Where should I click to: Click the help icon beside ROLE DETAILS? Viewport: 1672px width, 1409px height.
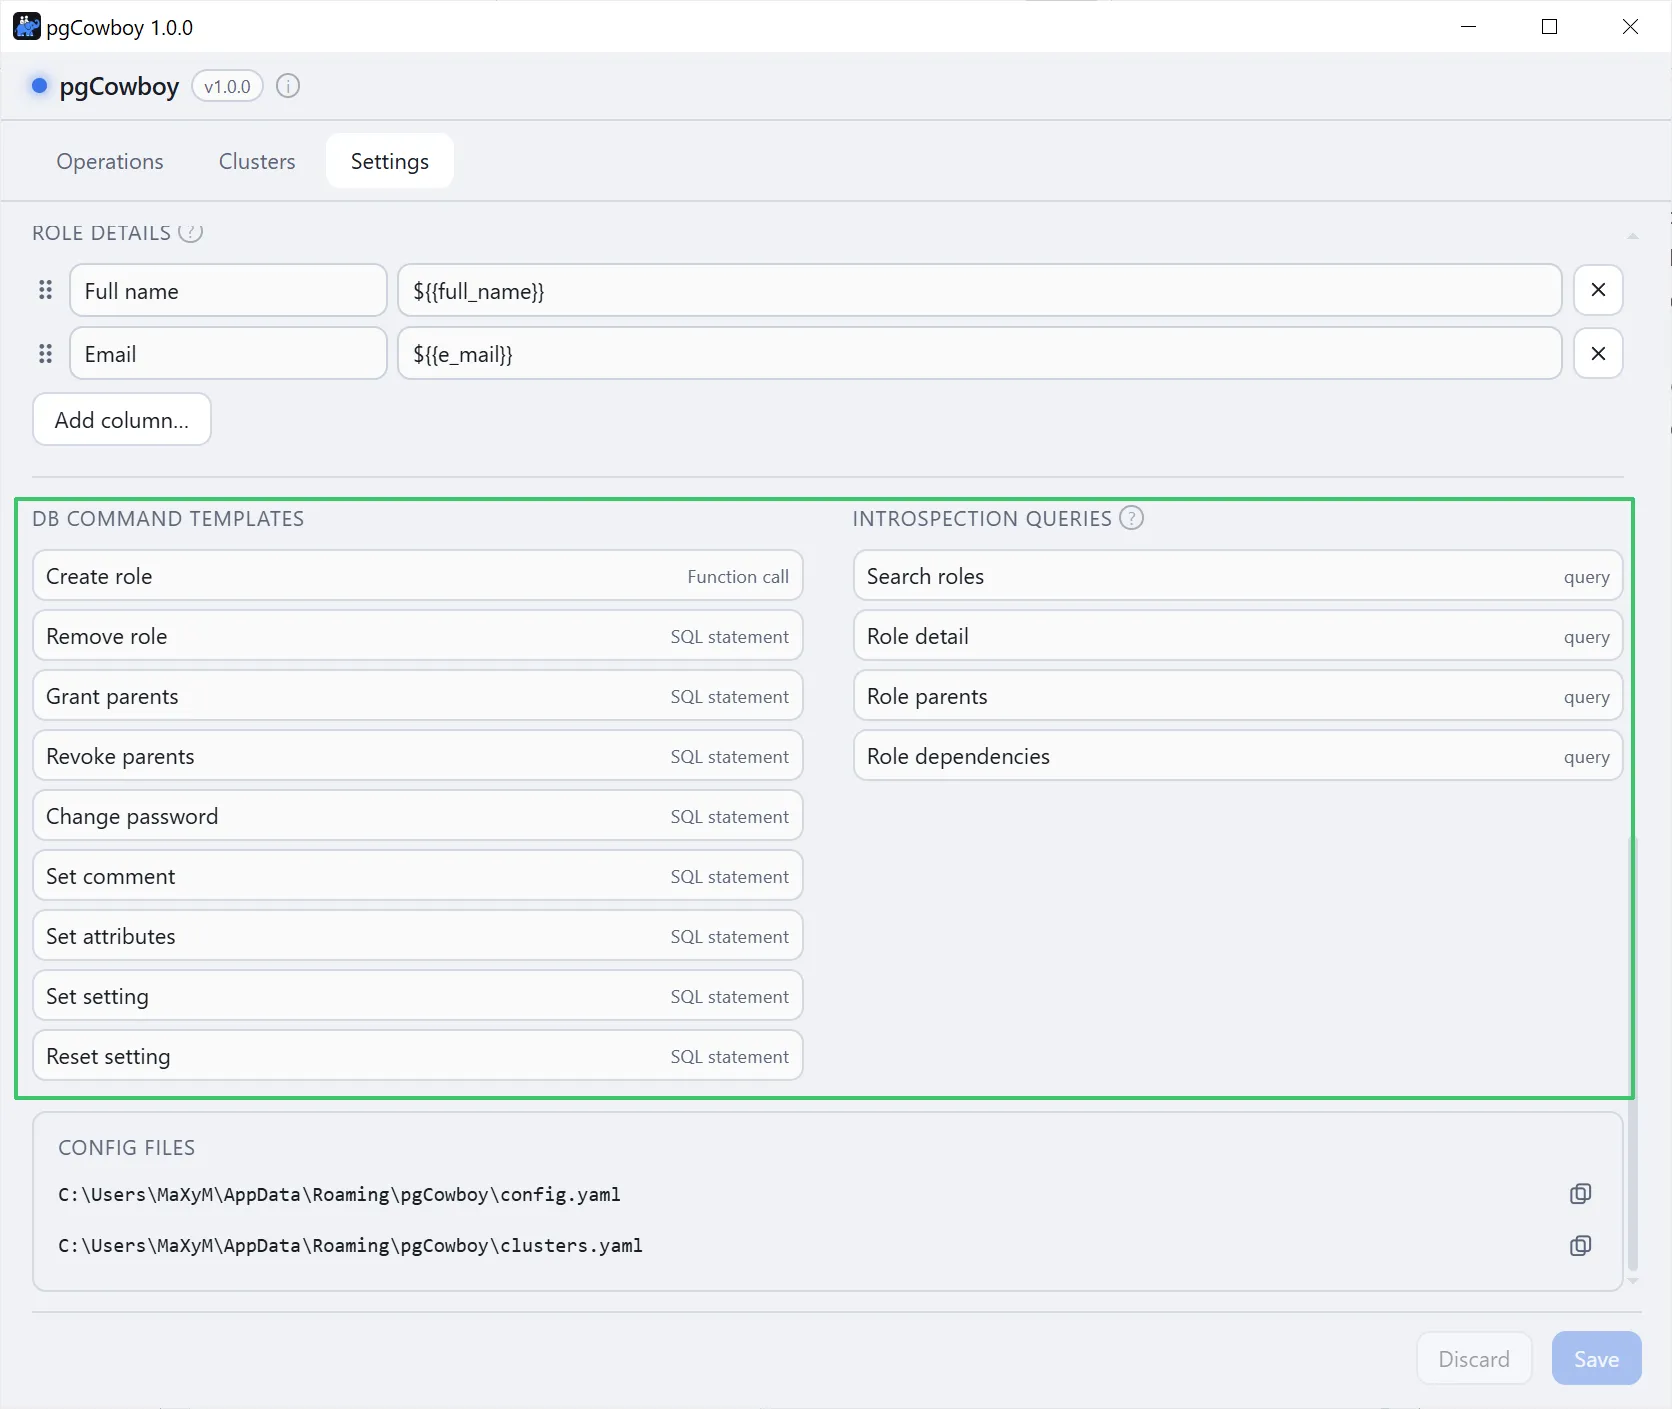click(x=190, y=232)
